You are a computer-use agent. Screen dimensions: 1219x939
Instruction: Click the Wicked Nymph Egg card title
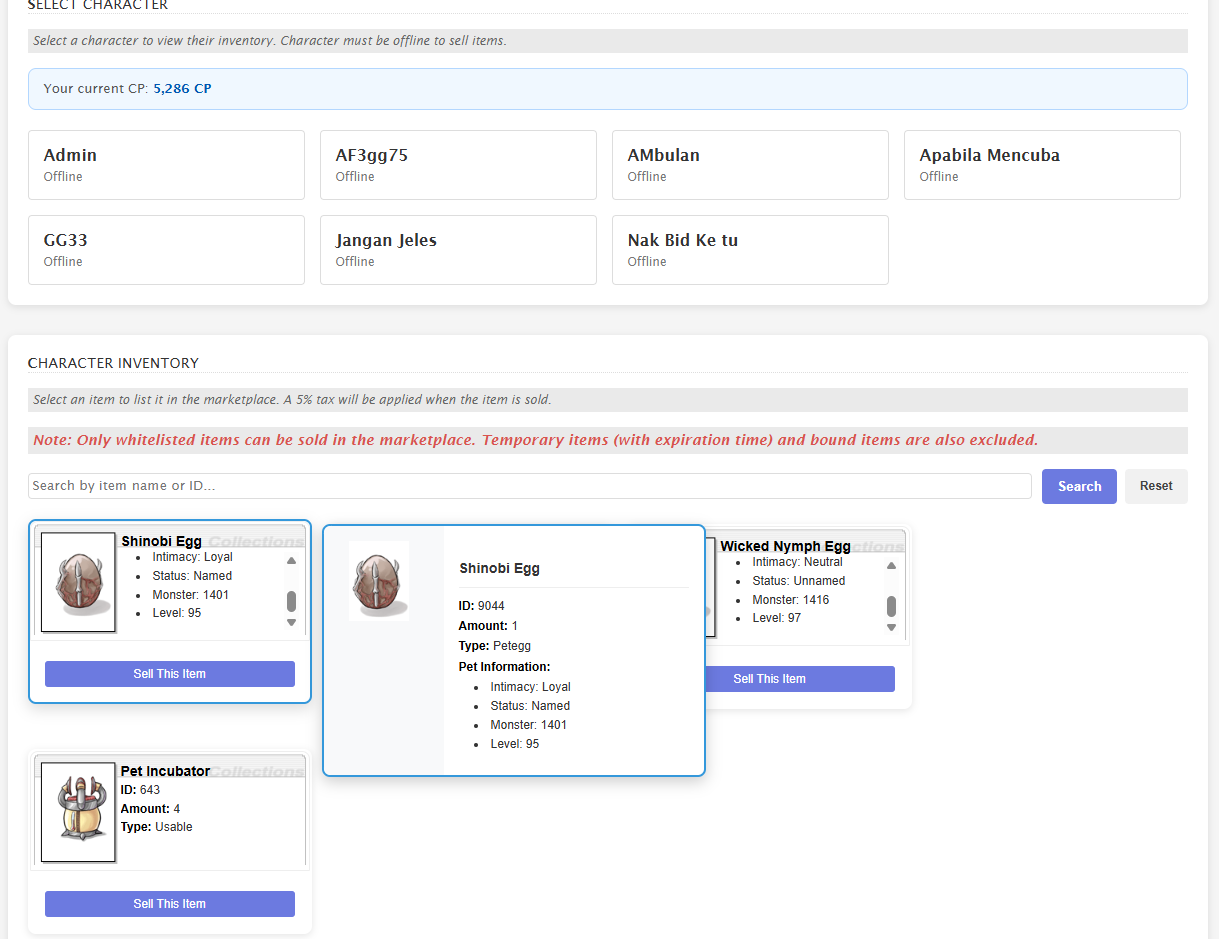[x=785, y=546]
